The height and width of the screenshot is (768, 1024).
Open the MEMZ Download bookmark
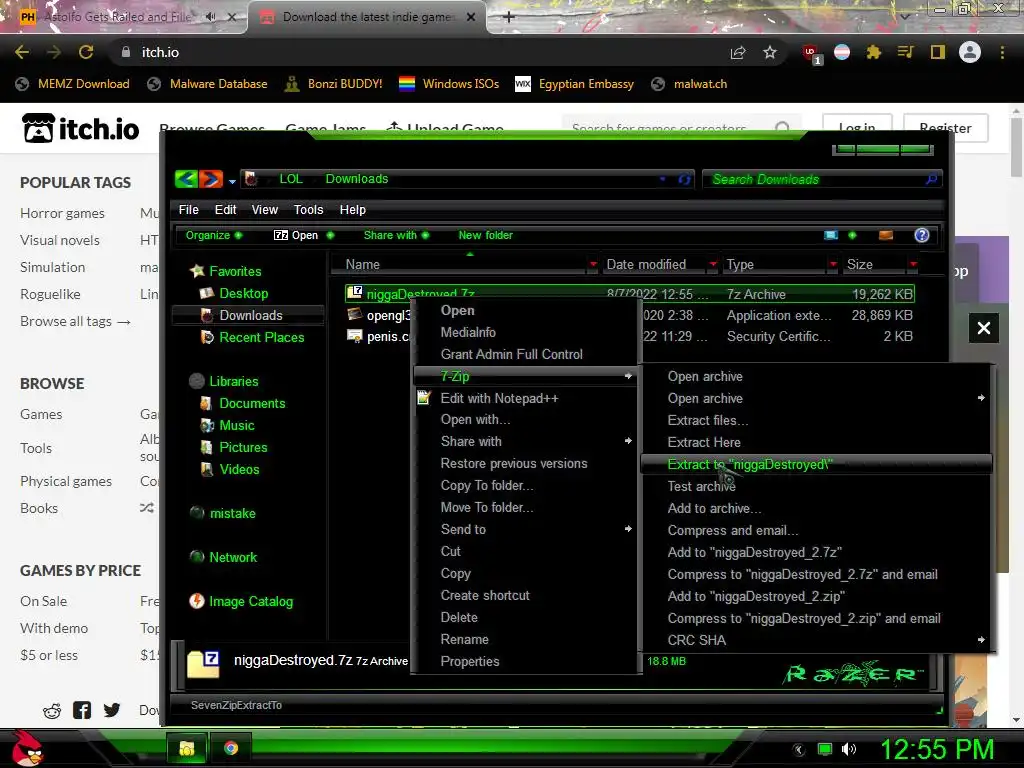point(72,84)
